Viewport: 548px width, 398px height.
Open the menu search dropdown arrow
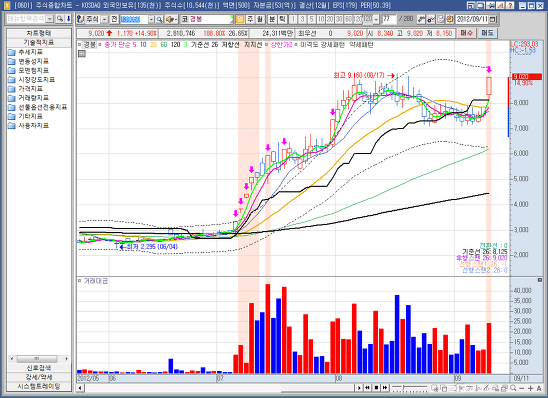tap(50, 19)
